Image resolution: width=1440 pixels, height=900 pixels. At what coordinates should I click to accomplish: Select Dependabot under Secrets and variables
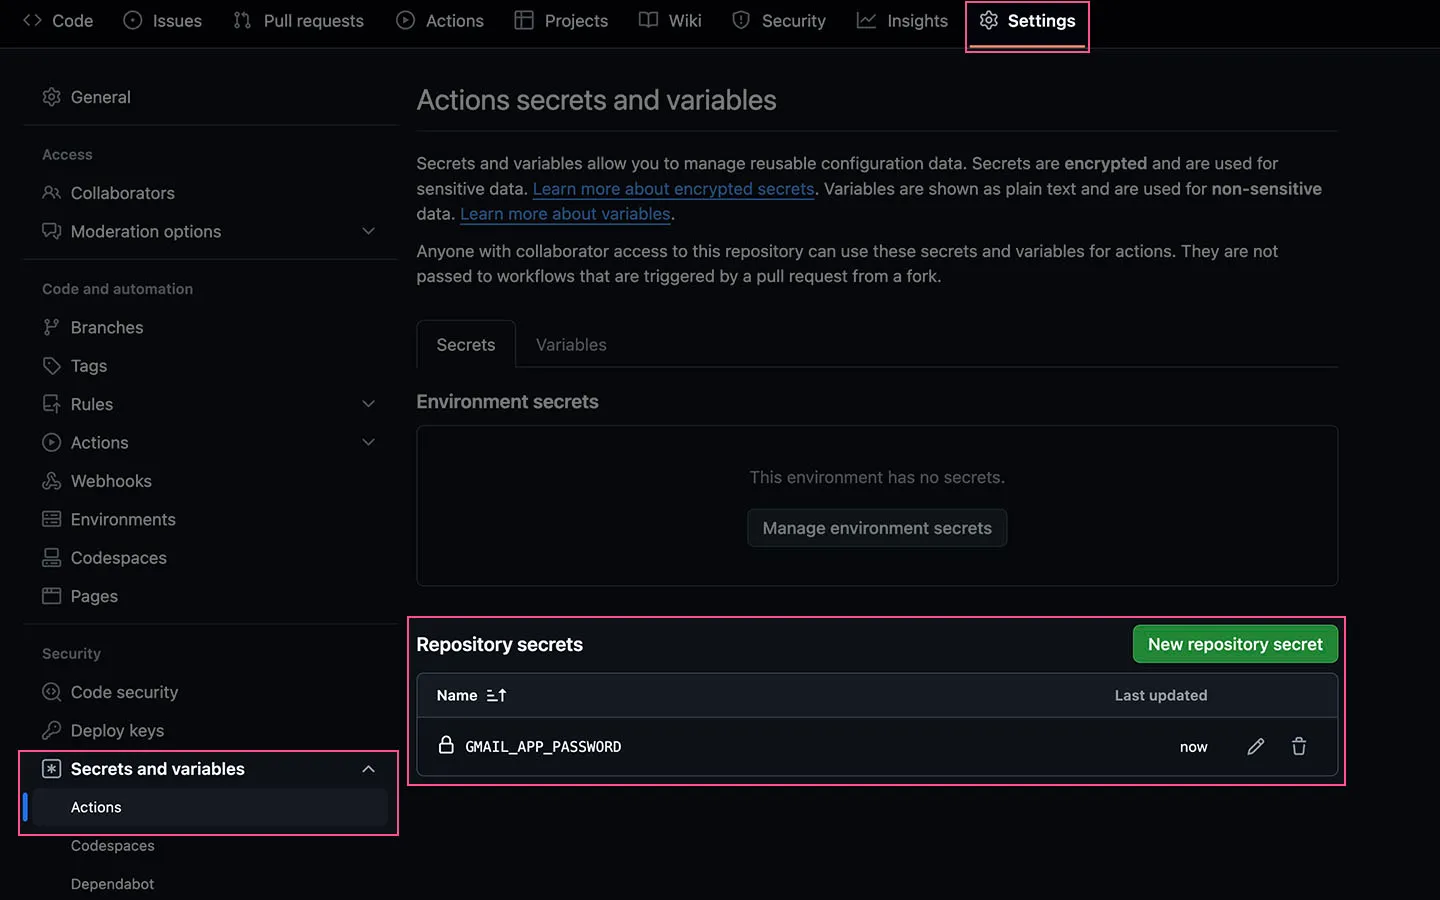(112, 884)
